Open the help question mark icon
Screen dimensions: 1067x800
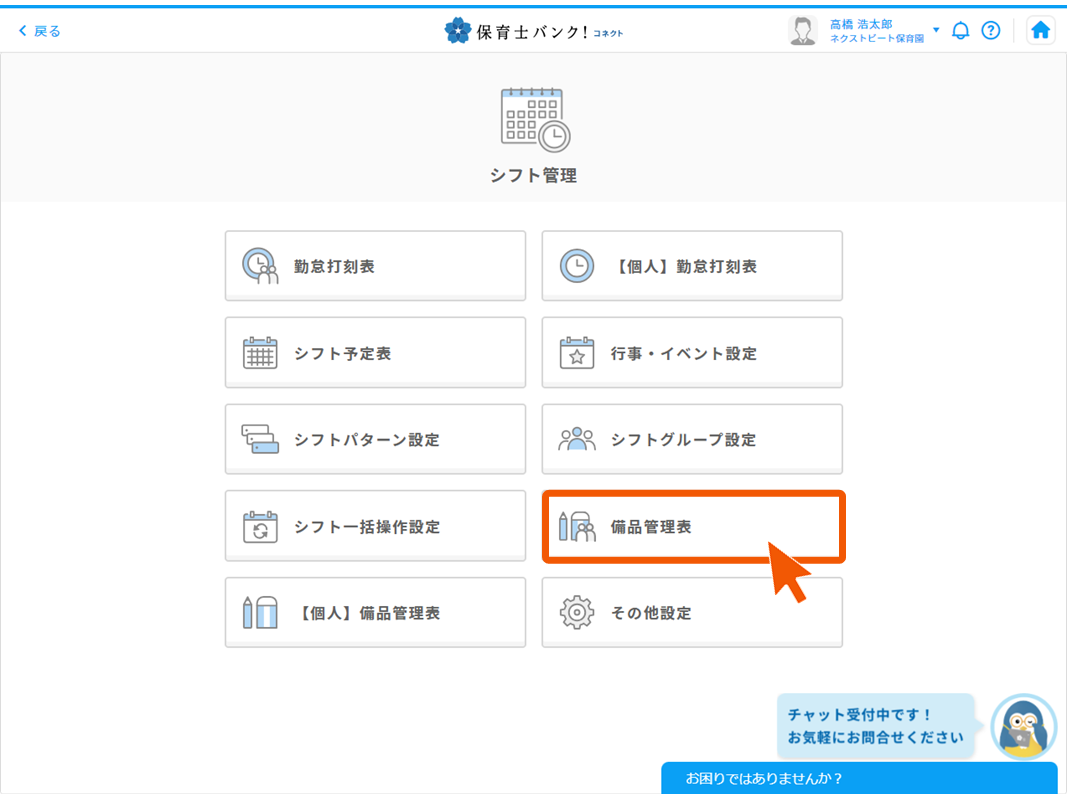990,31
